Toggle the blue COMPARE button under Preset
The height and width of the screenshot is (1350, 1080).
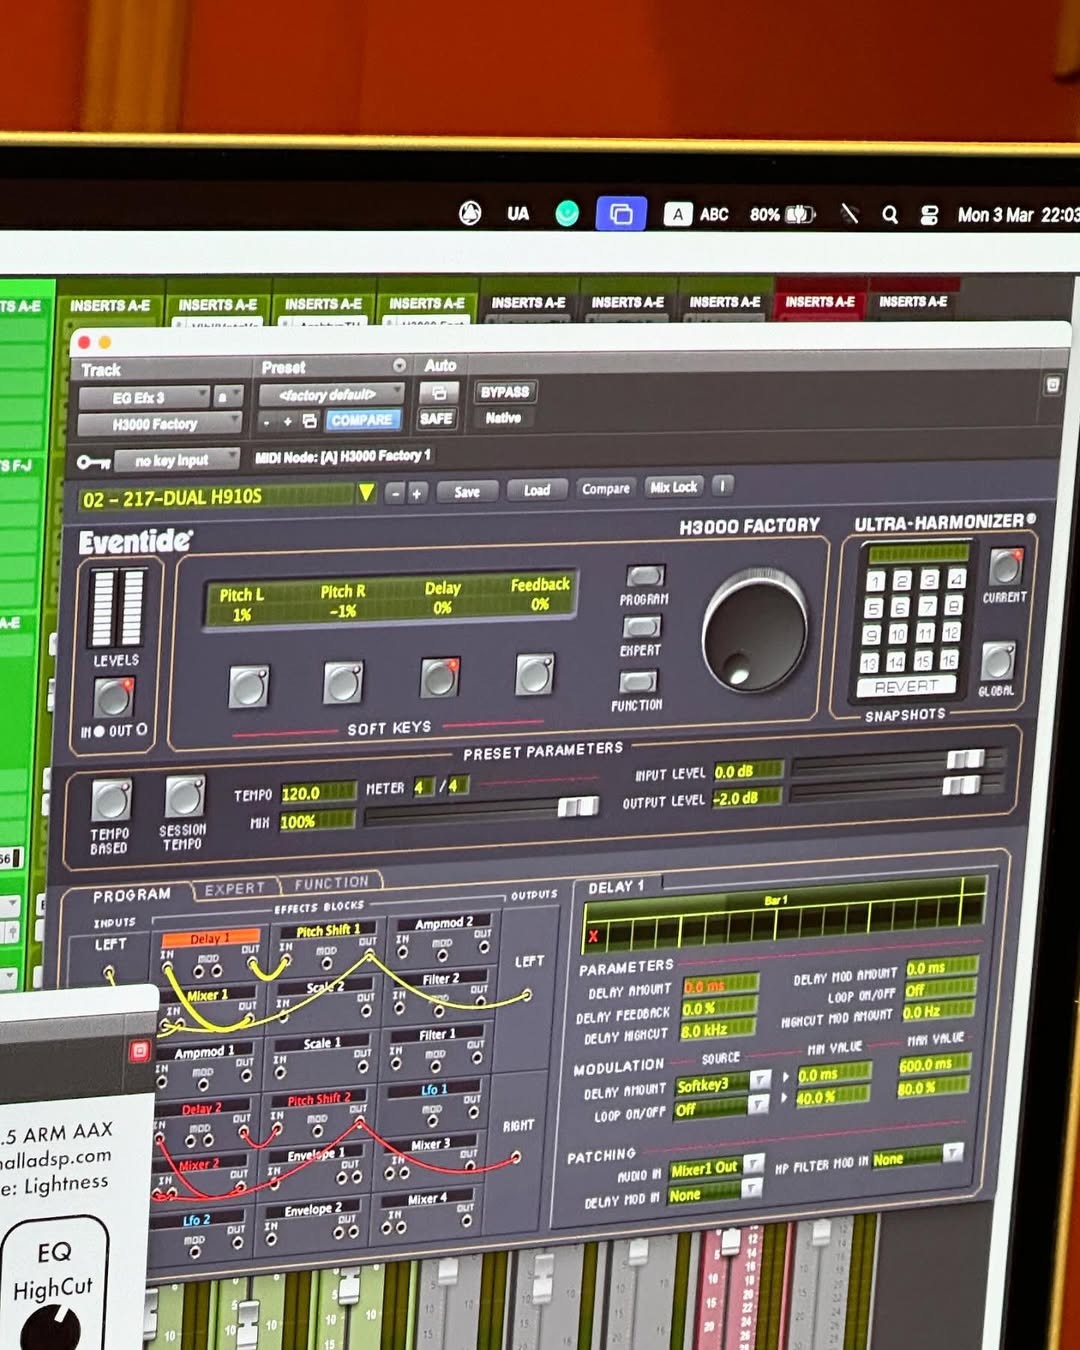(361, 421)
